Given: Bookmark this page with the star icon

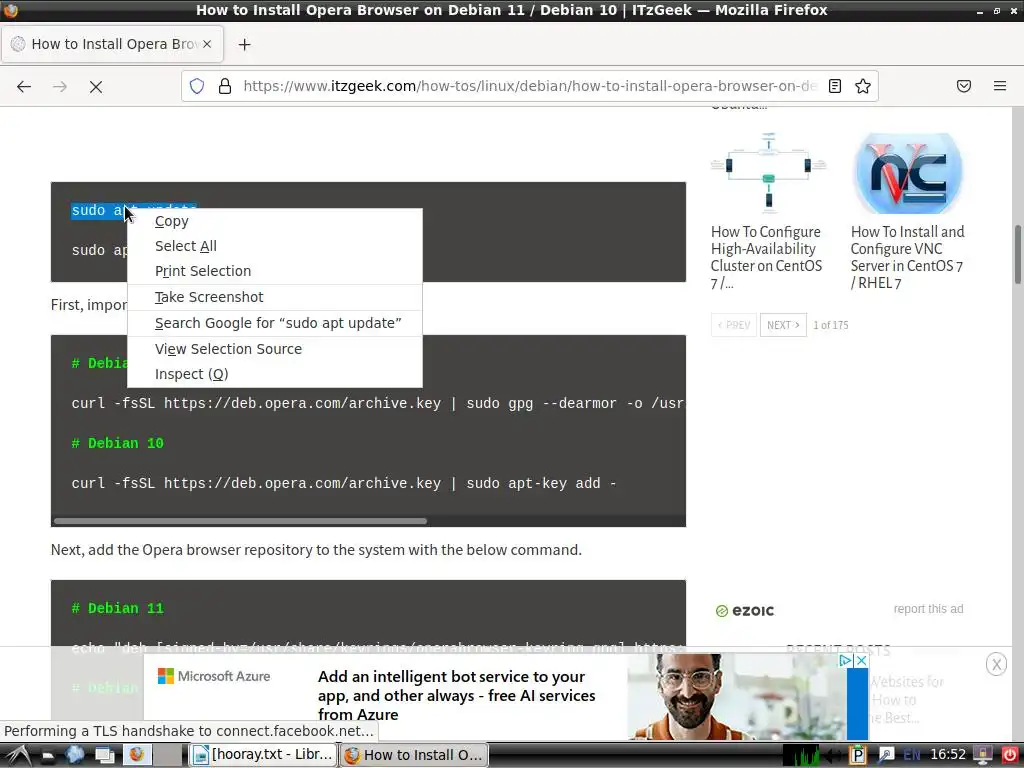Looking at the screenshot, I should coord(863,86).
